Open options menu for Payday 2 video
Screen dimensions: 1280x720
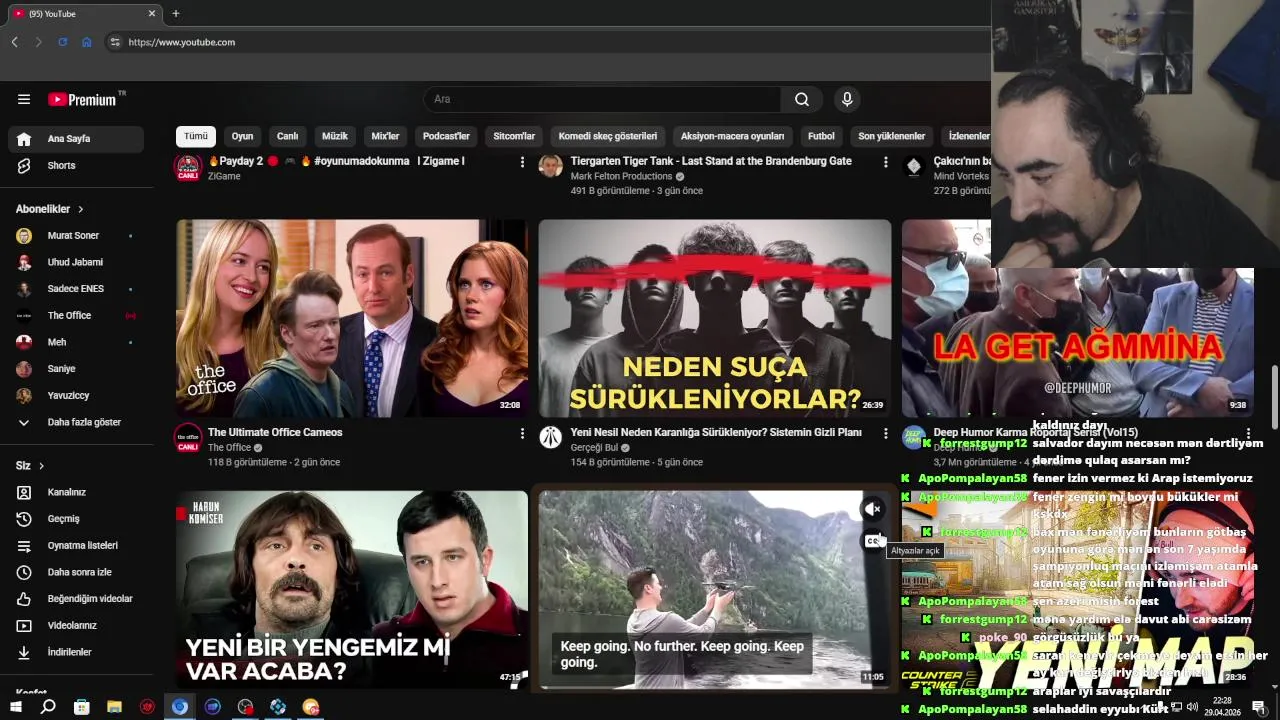click(x=522, y=162)
